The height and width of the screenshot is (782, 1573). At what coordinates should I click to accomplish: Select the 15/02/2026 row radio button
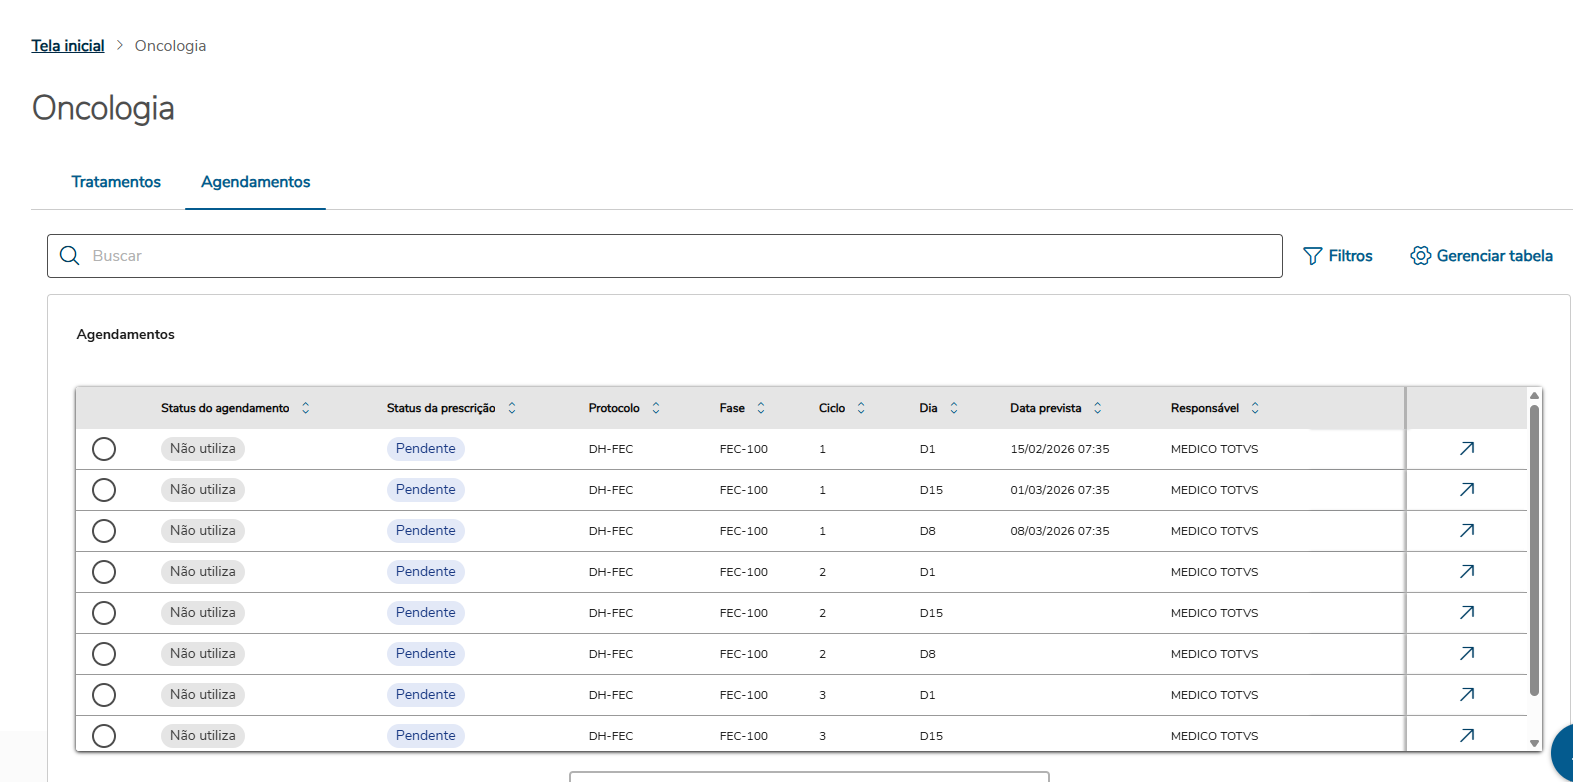point(104,449)
